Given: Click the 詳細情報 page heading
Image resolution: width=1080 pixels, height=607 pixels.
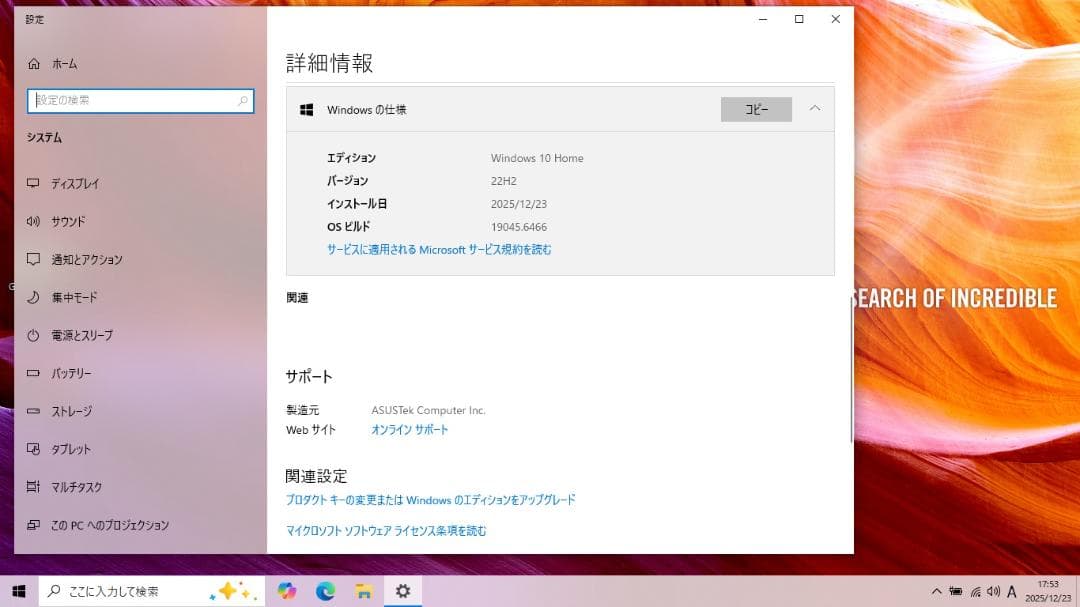Looking at the screenshot, I should pos(329,63).
